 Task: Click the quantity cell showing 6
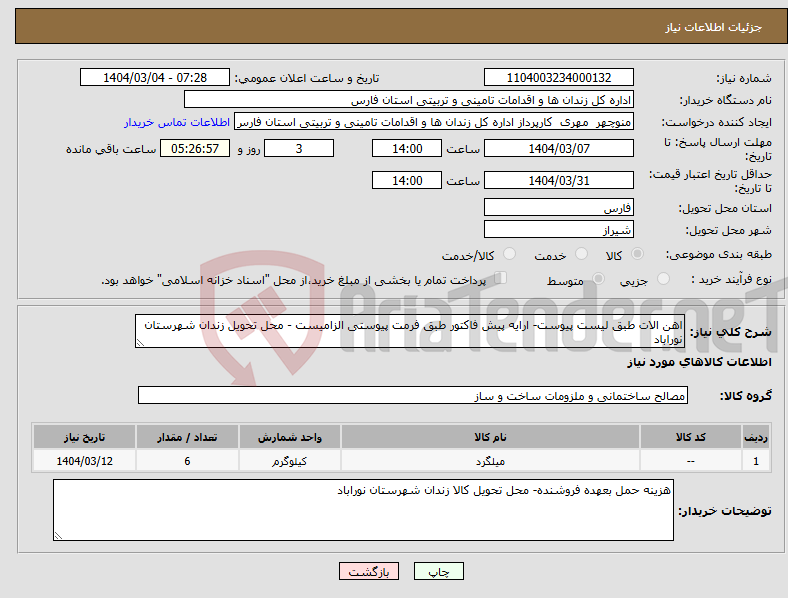pyautogui.click(x=187, y=461)
